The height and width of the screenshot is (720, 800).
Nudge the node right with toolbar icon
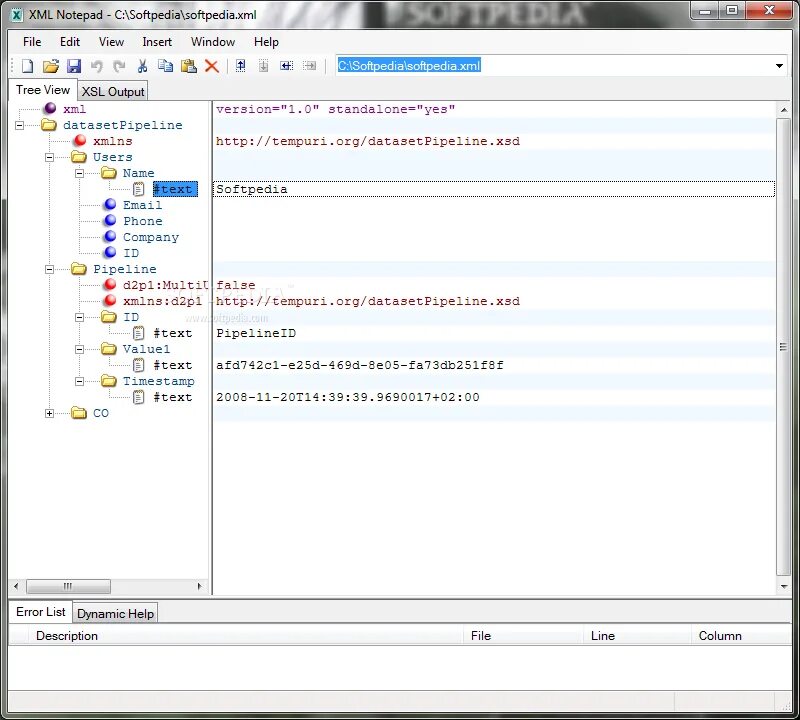[310, 66]
